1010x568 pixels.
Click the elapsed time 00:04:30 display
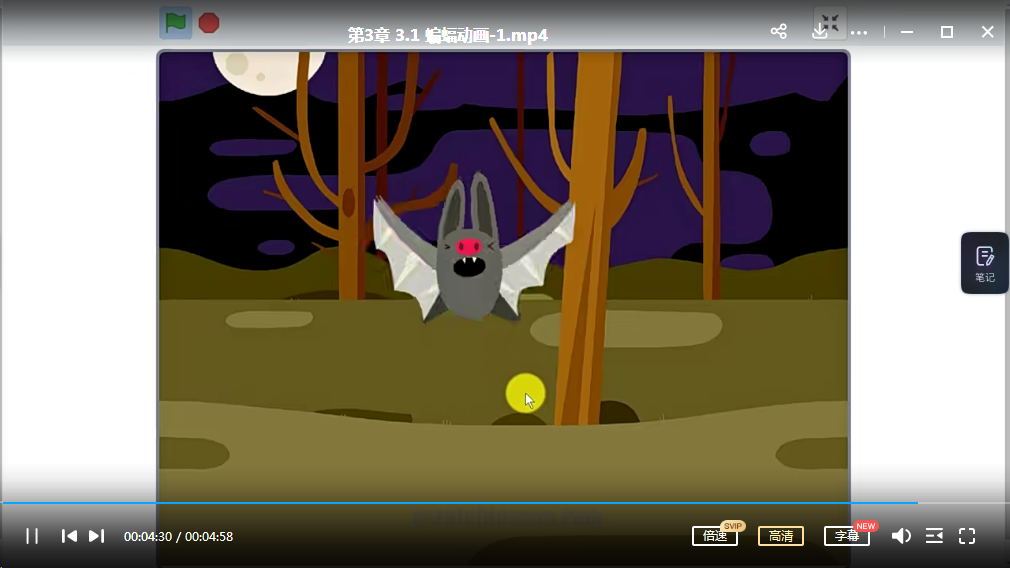click(x=148, y=536)
